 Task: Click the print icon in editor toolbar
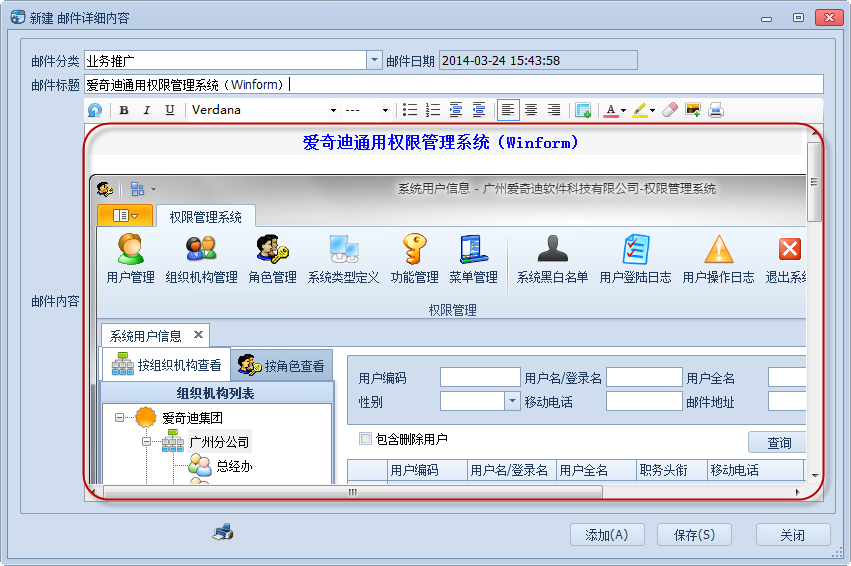click(716, 110)
